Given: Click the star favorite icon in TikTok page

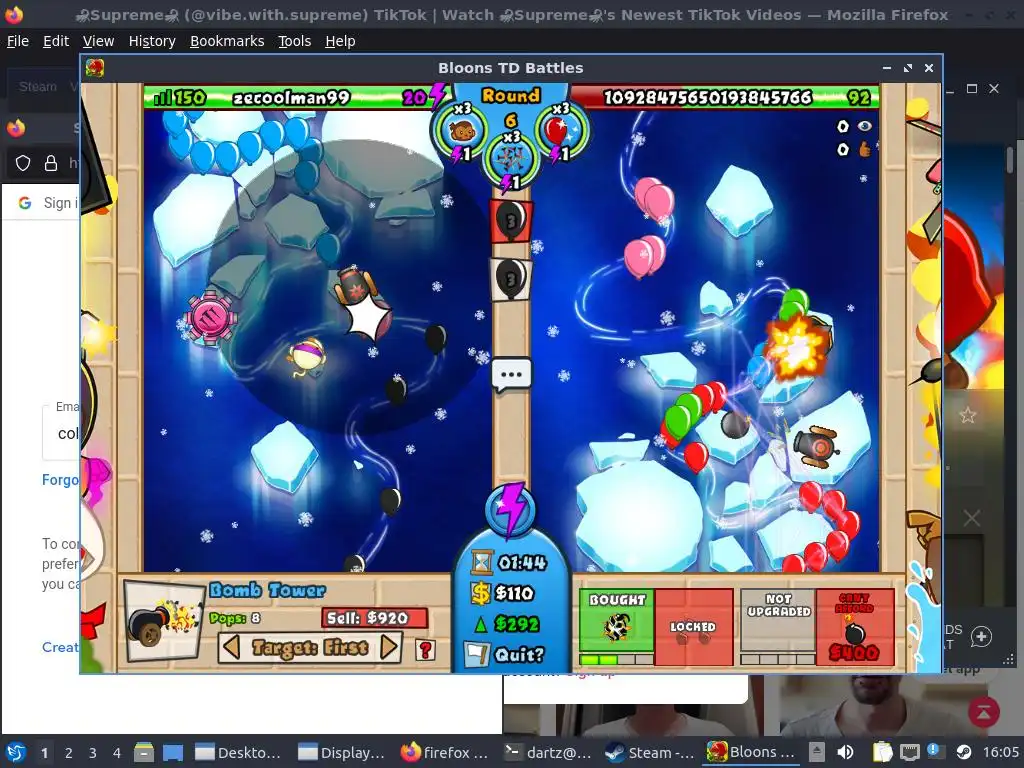Looking at the screenshot, I should coord(967,415).
